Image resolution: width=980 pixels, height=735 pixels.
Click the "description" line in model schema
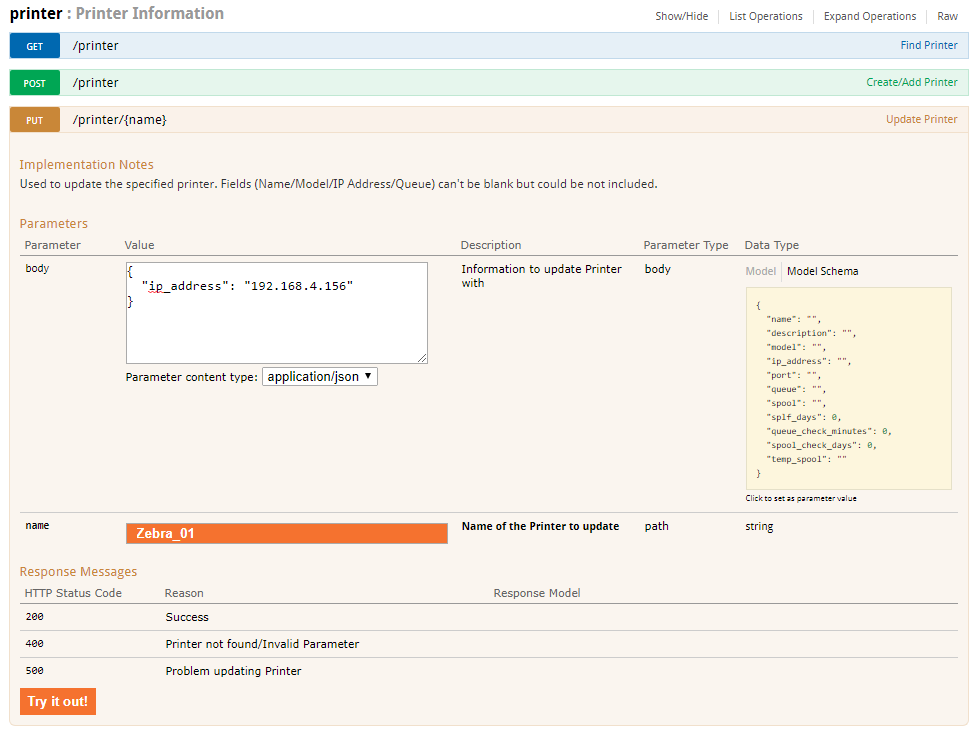pyautogui.click(x=811, y=333)
